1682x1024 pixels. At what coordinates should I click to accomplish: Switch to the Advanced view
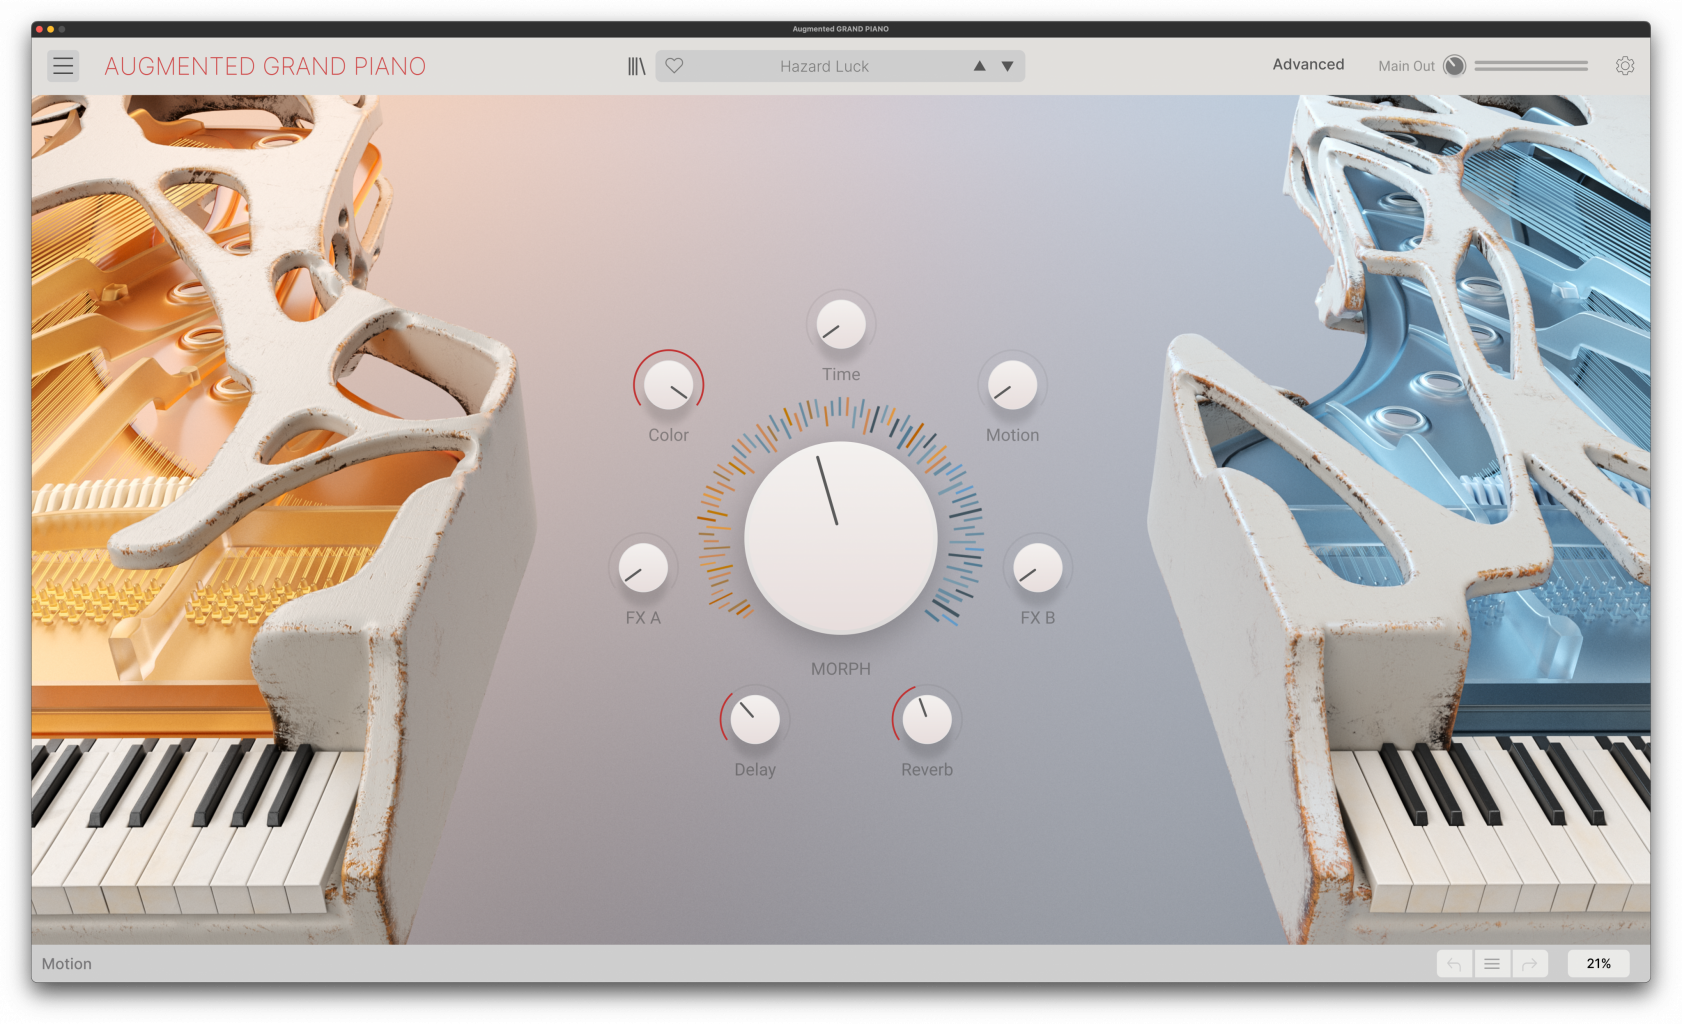pyautogui.click(x=1307, y=64)
